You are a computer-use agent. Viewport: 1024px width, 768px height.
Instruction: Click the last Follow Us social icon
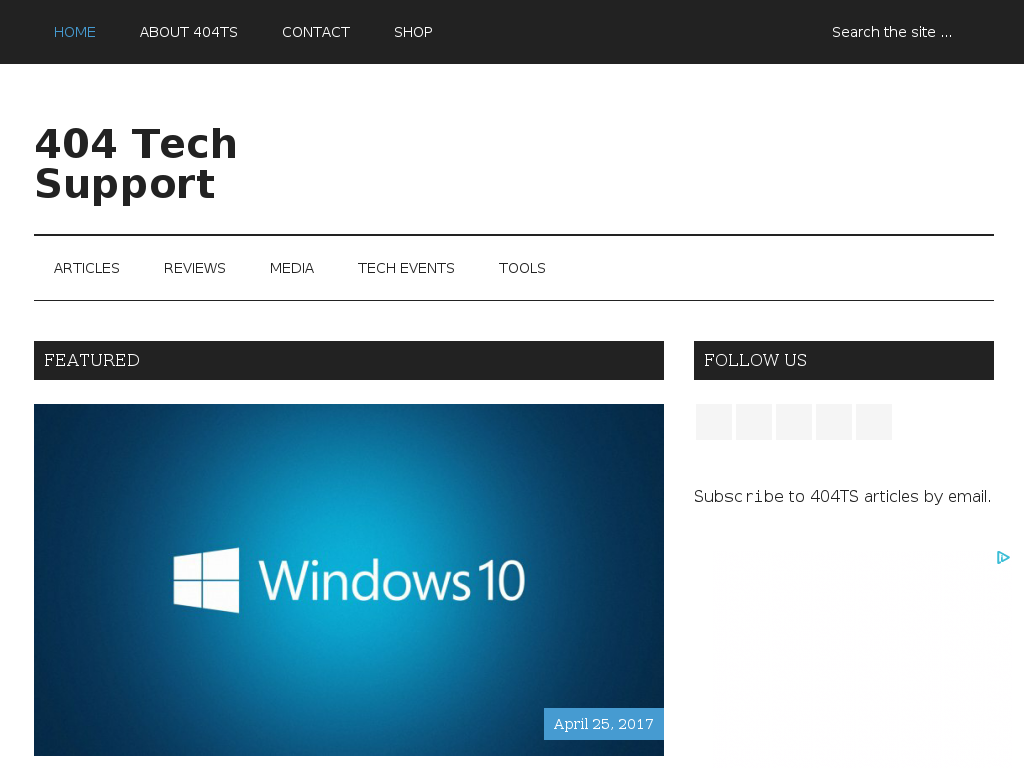[x=873, y=422]
